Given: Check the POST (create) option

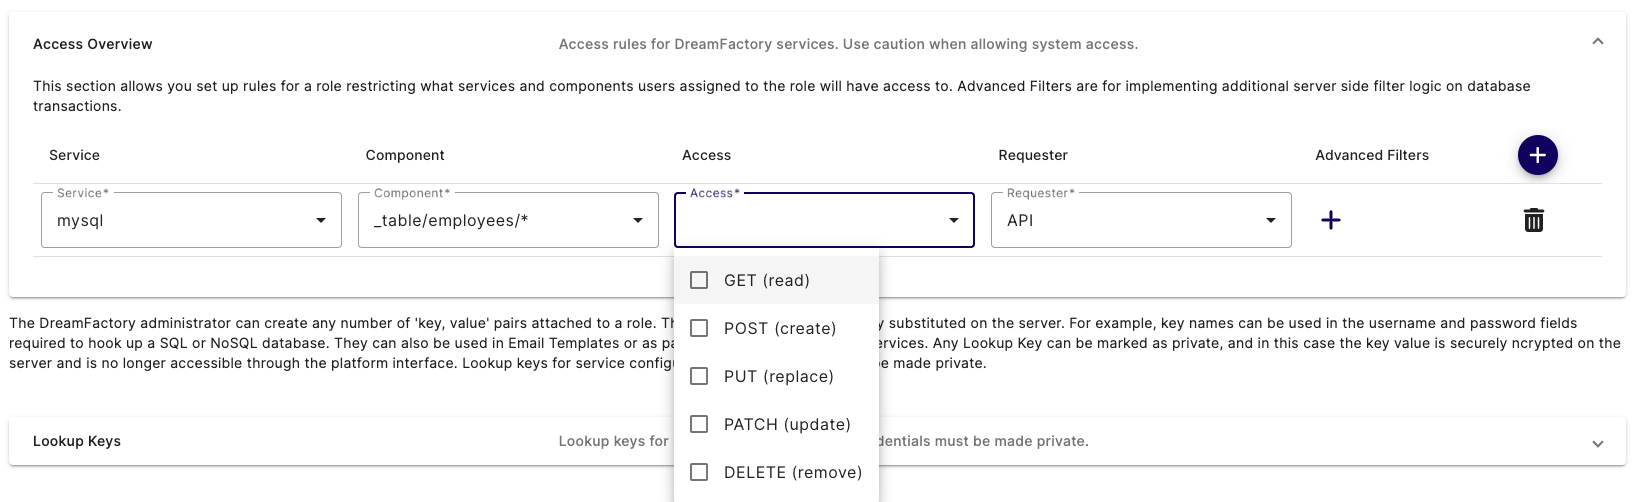Looking at the screenshot, I should tap(699, 328).
